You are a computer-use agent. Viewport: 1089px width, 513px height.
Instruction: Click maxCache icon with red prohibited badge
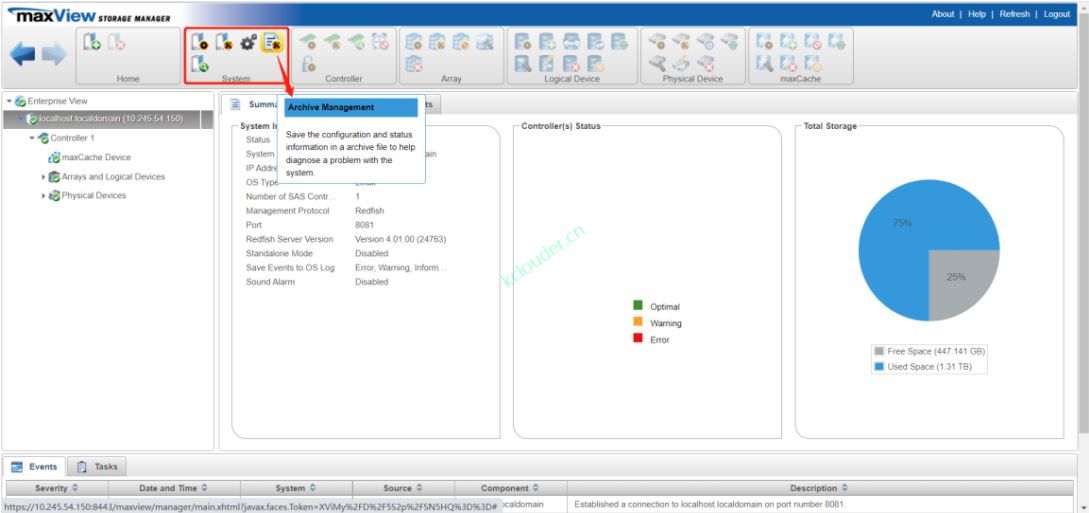(x=812, y=42)
